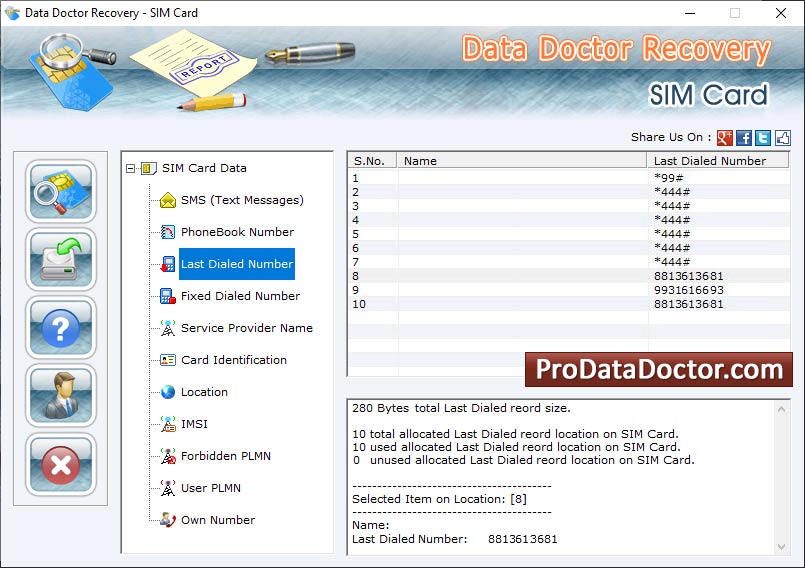
Task: Click the Forbidden PLMN tower icon
Action: 168,456
